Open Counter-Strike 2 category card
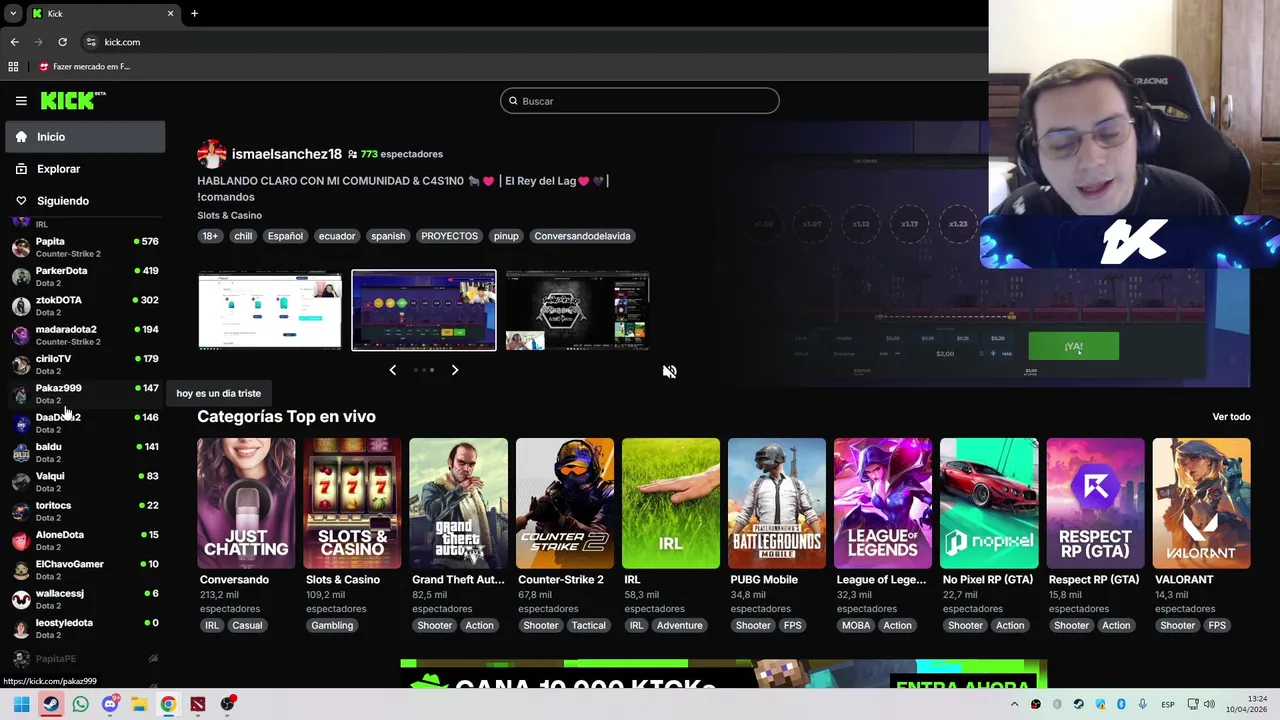Screen dimensions: 1280x720 pyautogui.click(x=565, y=503)
